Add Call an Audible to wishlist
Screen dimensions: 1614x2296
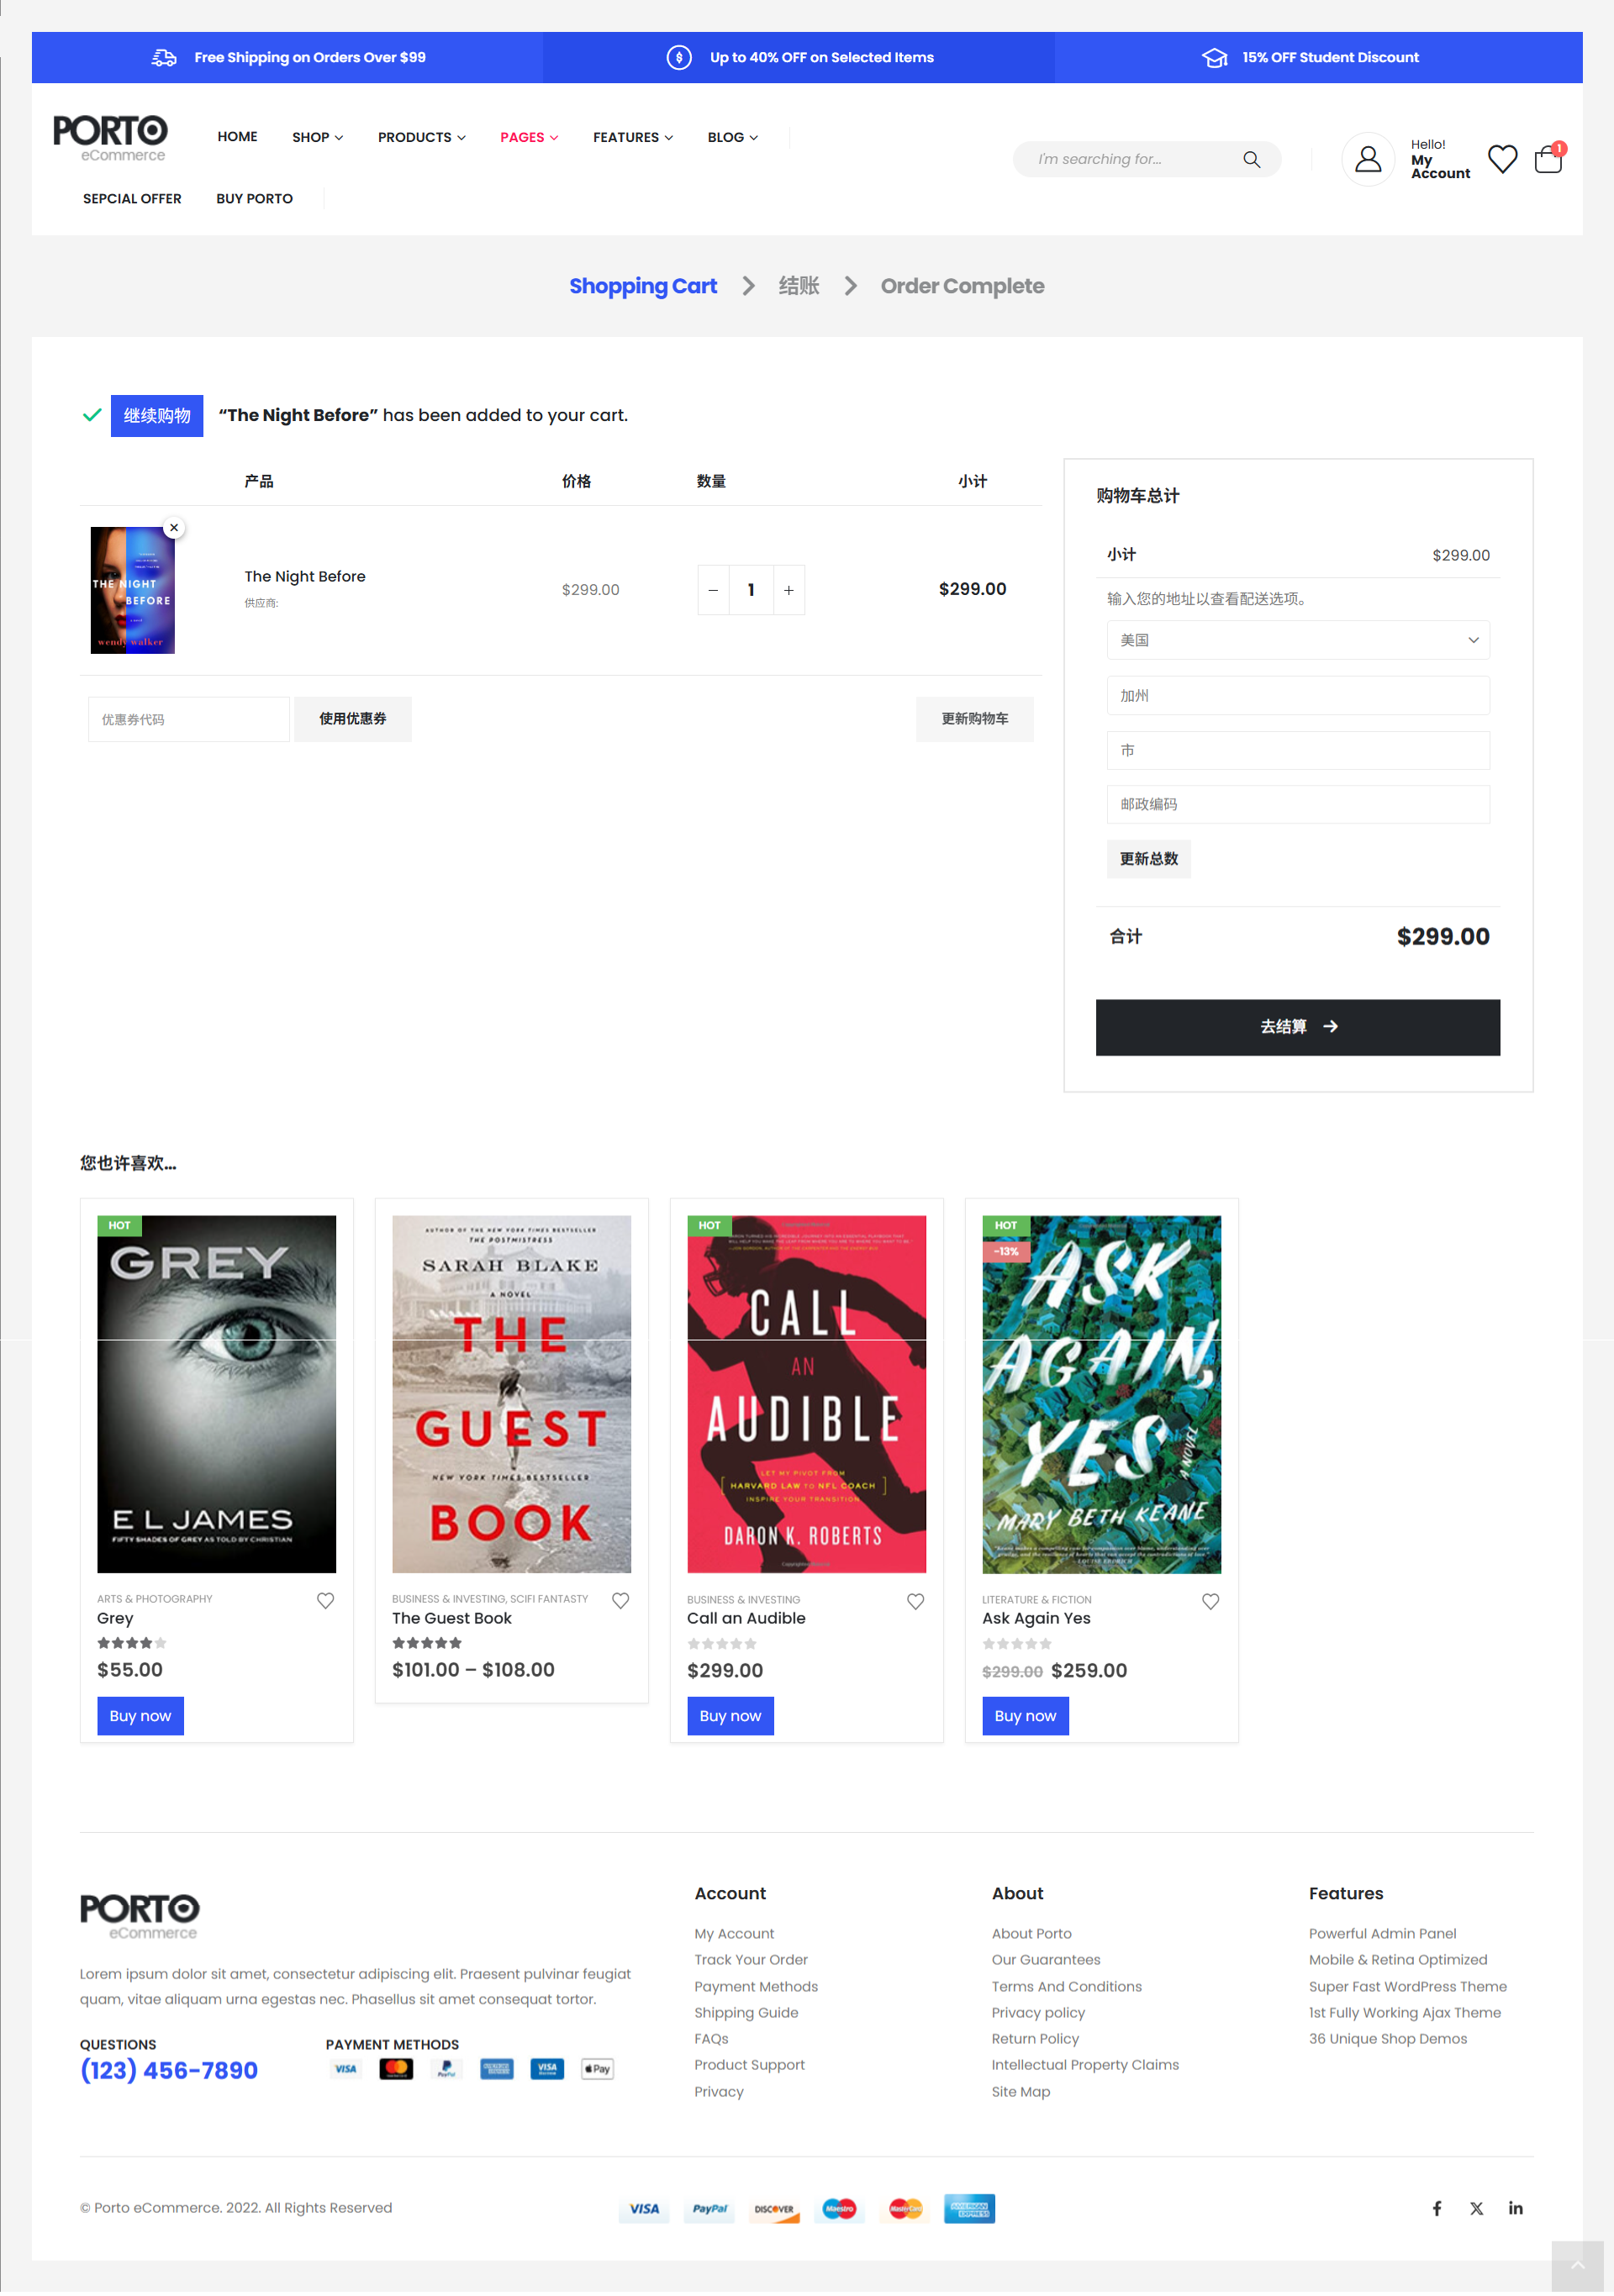(x=915, y=1601)
